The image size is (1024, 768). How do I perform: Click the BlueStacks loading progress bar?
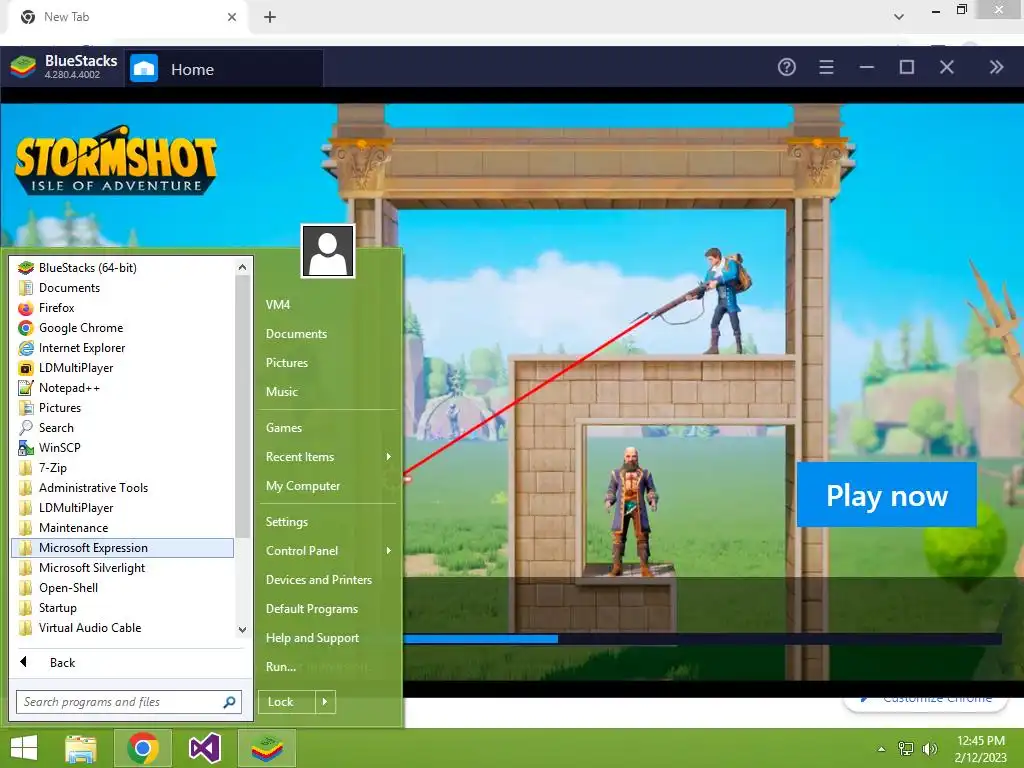703,639
